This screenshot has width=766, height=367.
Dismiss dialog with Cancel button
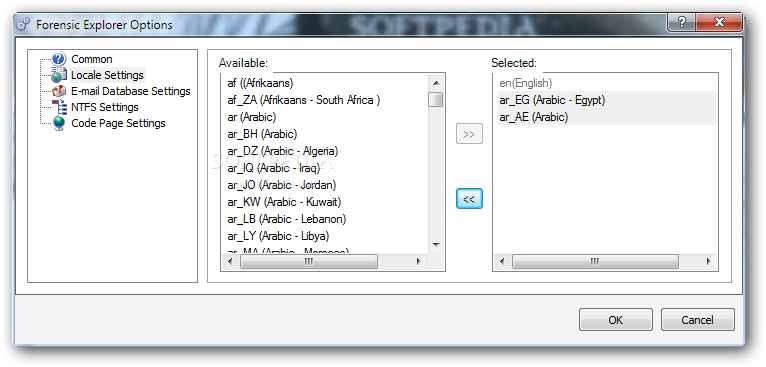pyautogui.click(x=697, y=320)
